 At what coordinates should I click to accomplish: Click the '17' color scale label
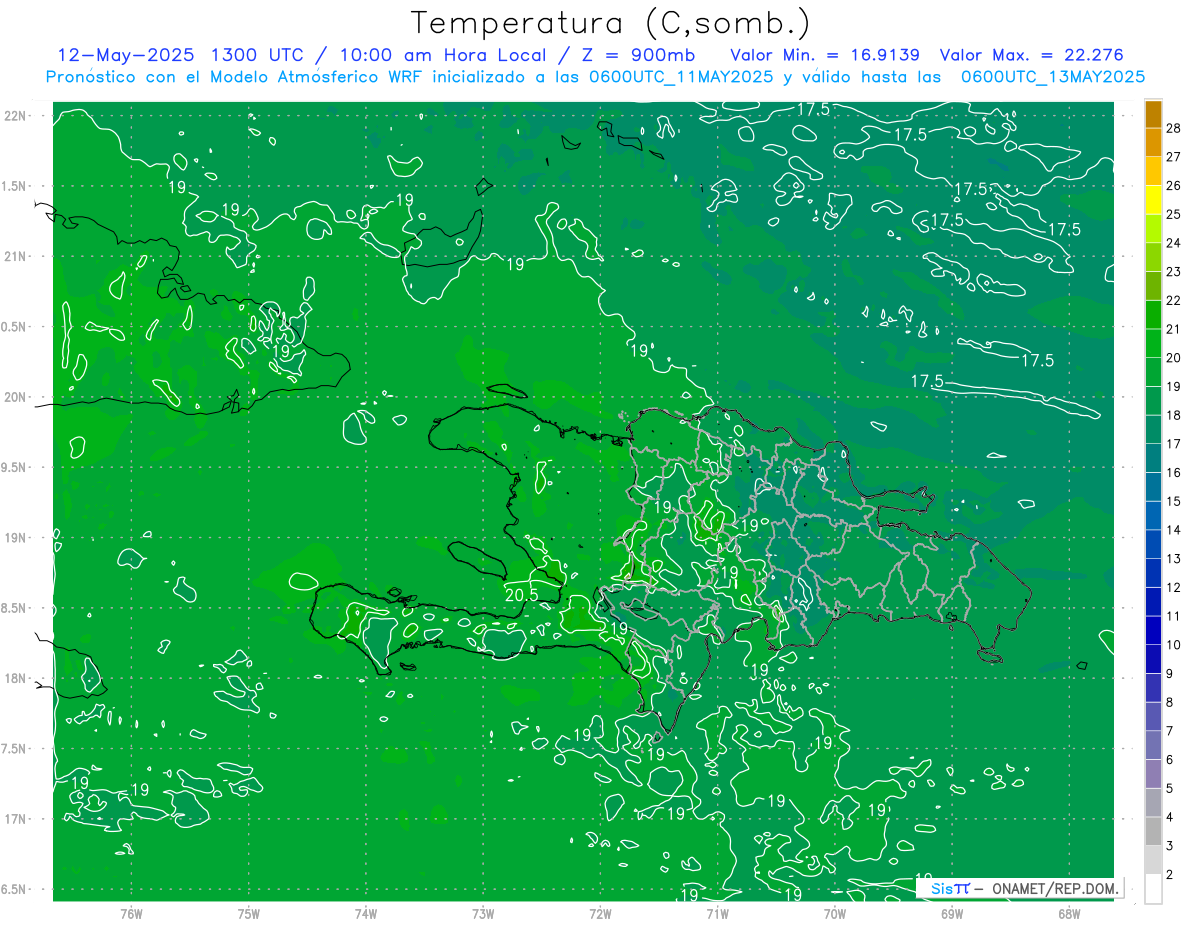click(1174, 443)
